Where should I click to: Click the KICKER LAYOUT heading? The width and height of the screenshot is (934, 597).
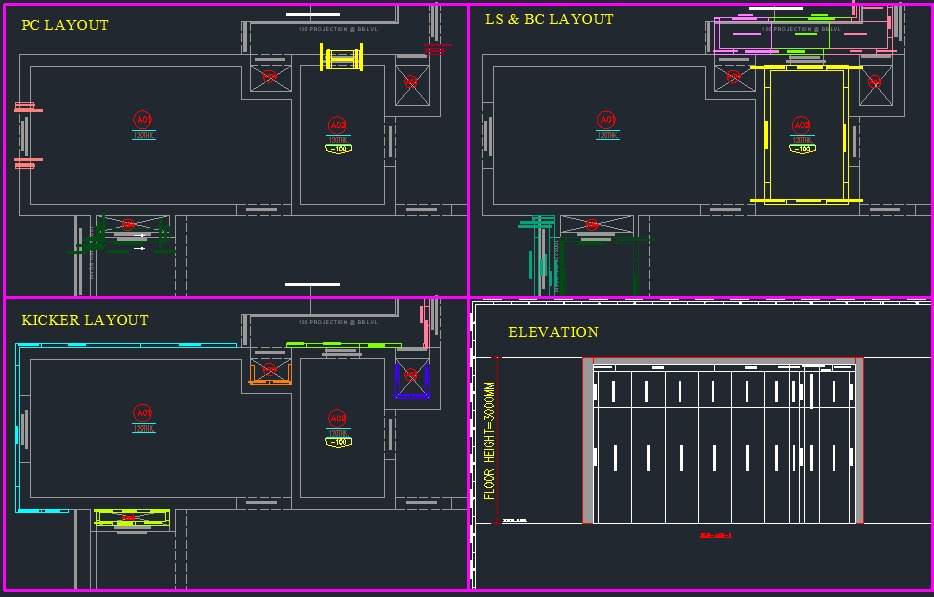[85, 320]
